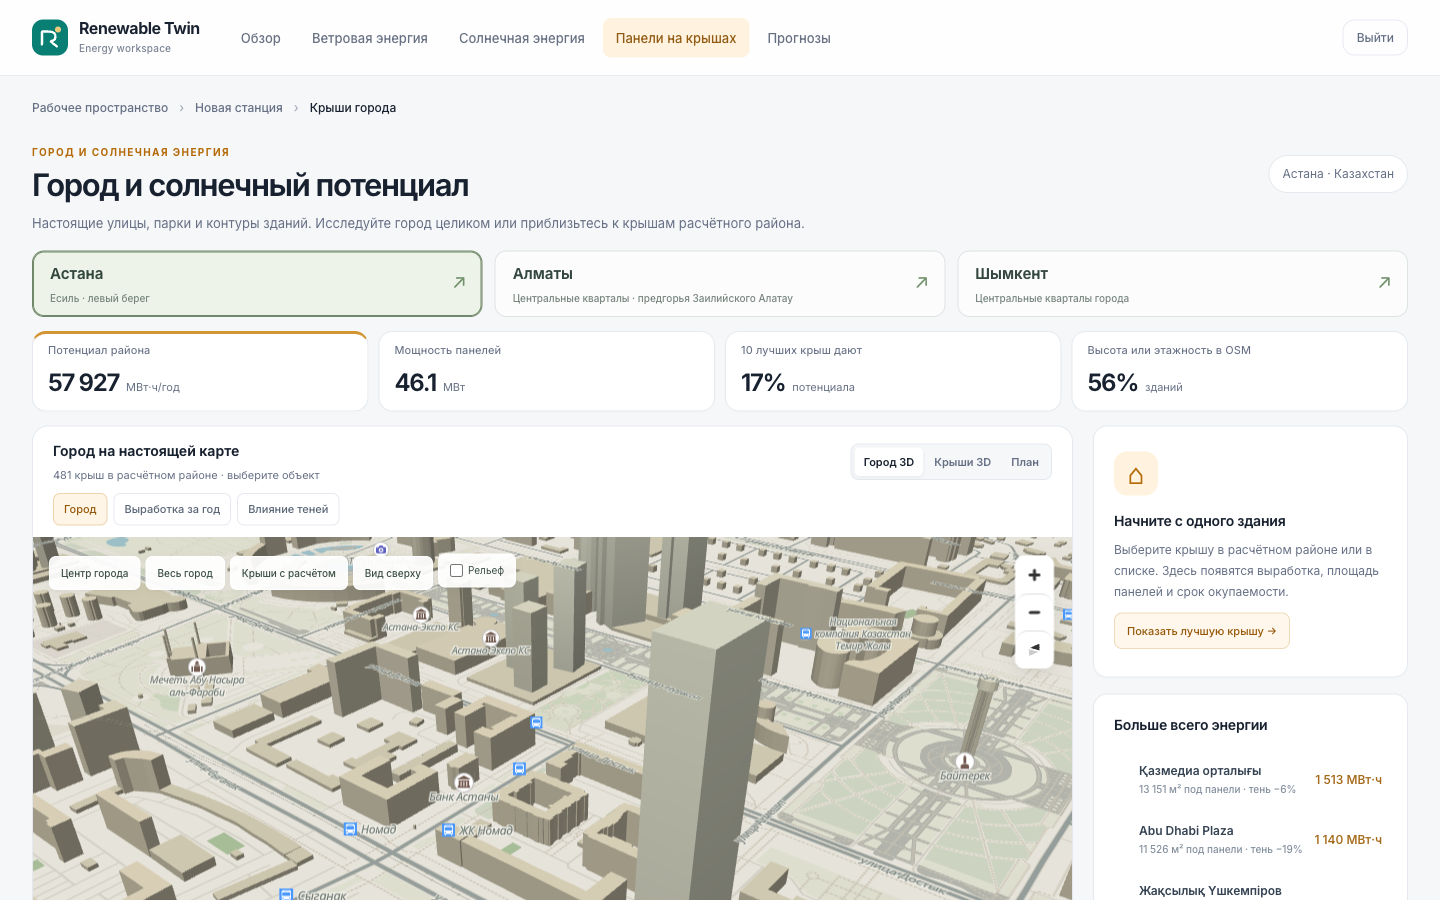Zoom in the map with plus button

tap(1034, 575)
